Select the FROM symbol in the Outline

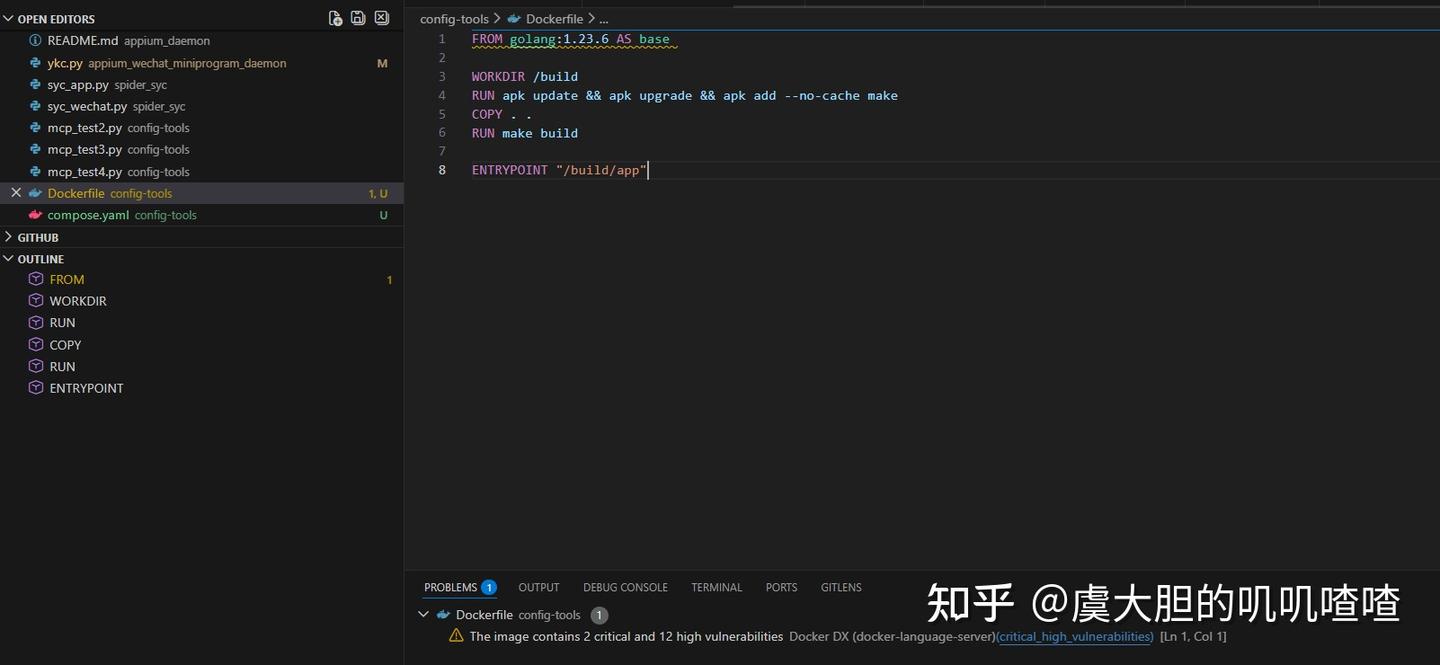66,279
